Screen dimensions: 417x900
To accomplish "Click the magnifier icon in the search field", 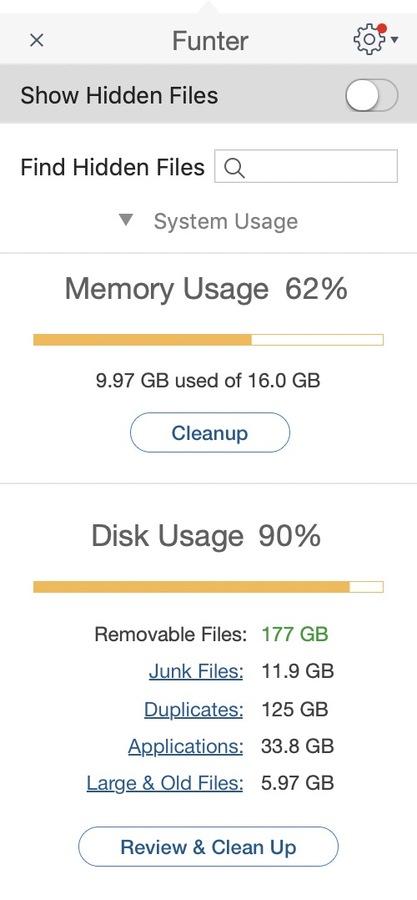I will coord(235,168).
